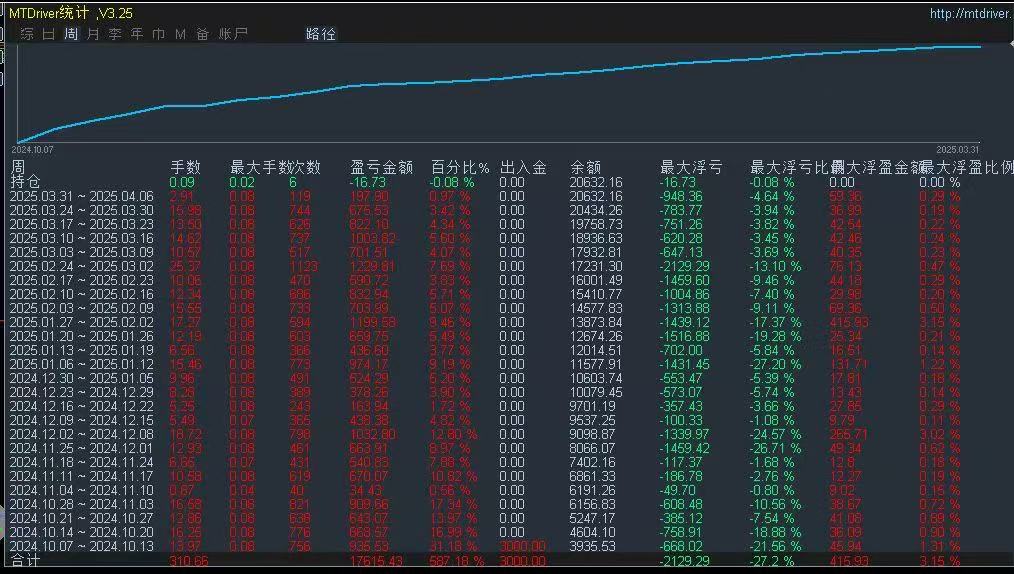Screen dimensions: 1014x574
Task: Click the 出入金 column header
Action: [x=524, y=167]
